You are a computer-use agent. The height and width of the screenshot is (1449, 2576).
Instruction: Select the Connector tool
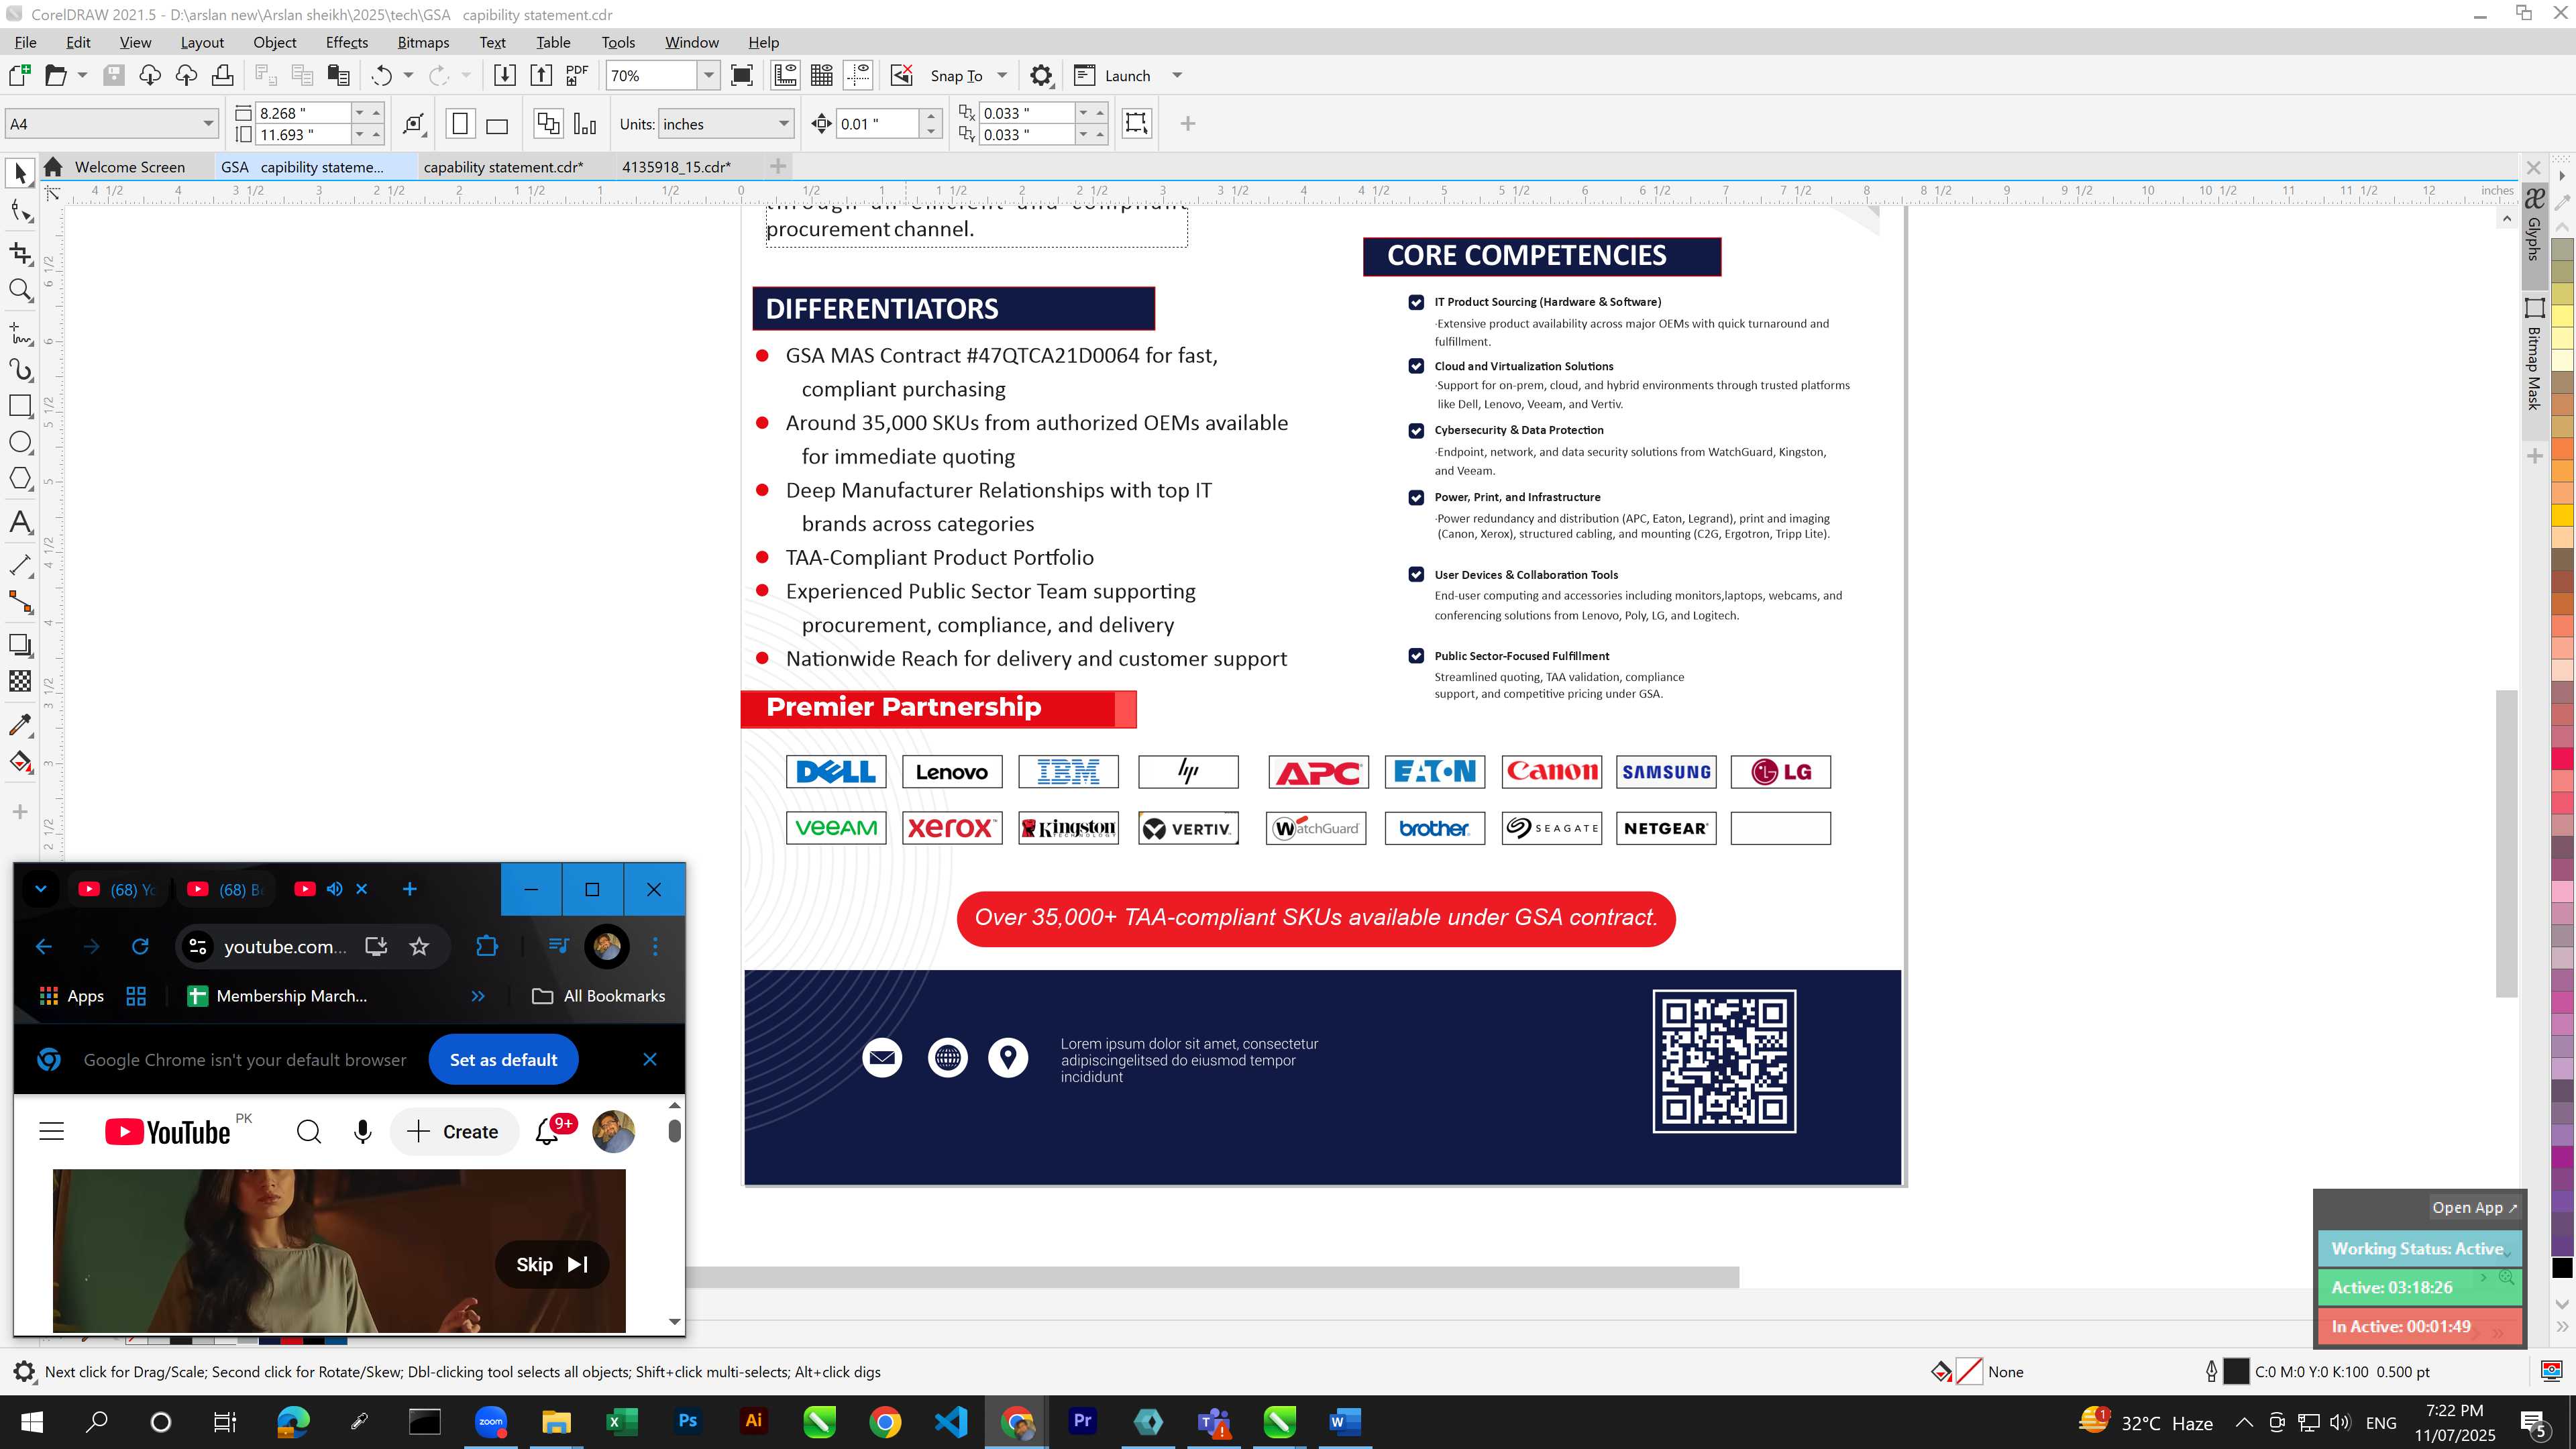pyautogui.click(x=20, y=602)
